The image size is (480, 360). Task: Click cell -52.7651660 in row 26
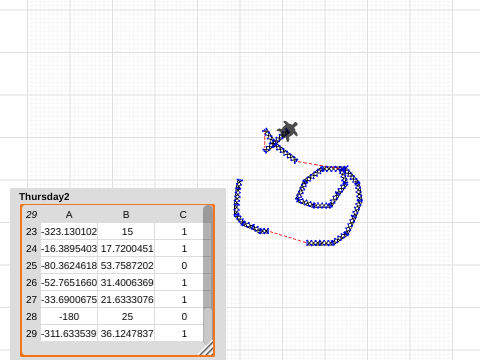click(69, 283)
